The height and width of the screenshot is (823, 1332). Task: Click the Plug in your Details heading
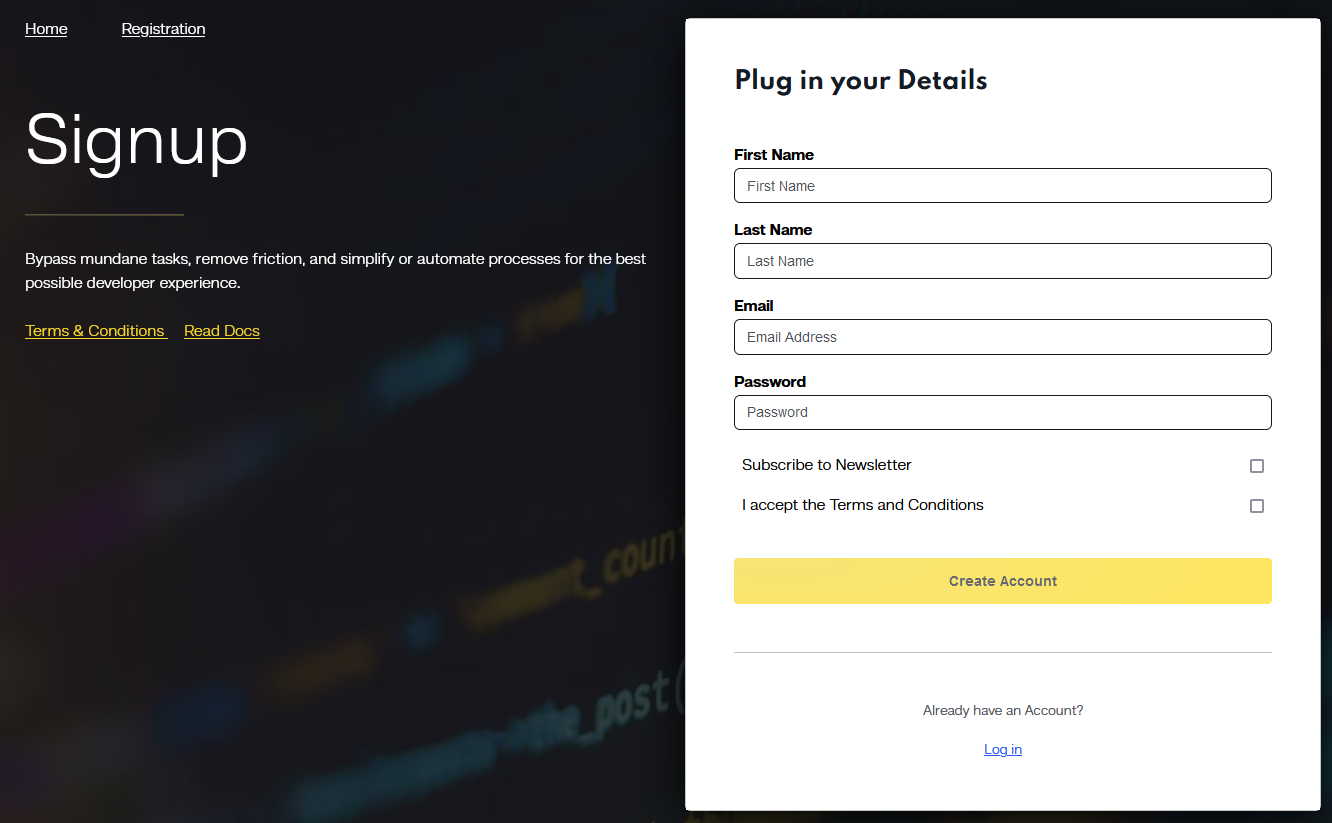861,80
